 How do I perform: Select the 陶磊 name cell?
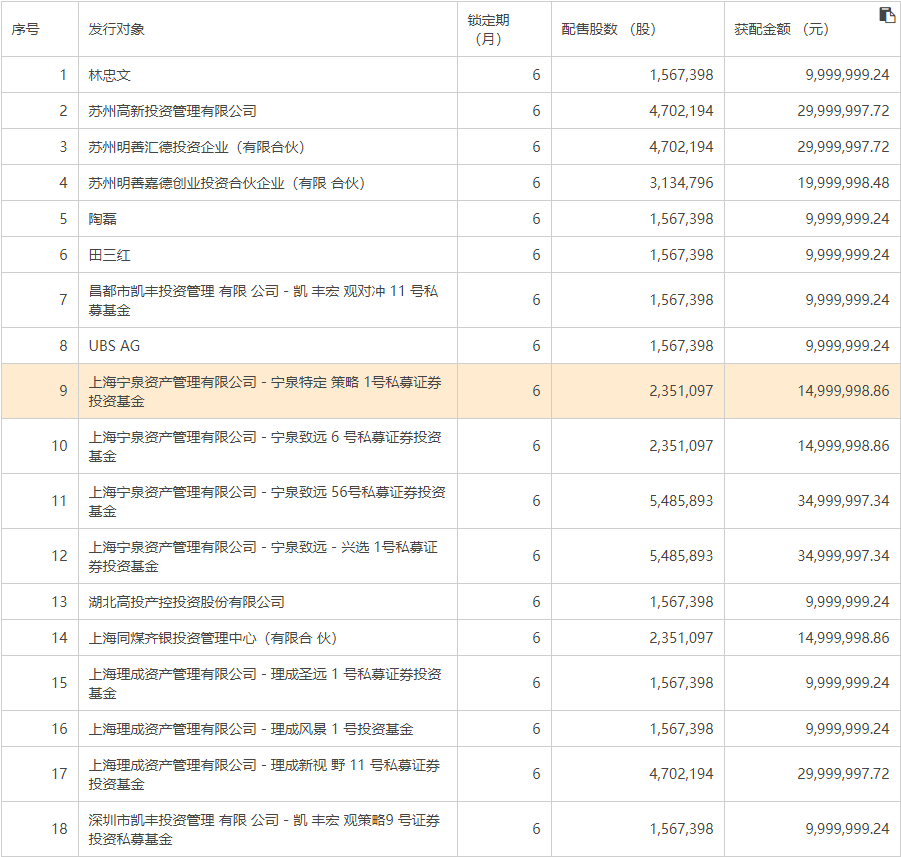pos(103,219)
